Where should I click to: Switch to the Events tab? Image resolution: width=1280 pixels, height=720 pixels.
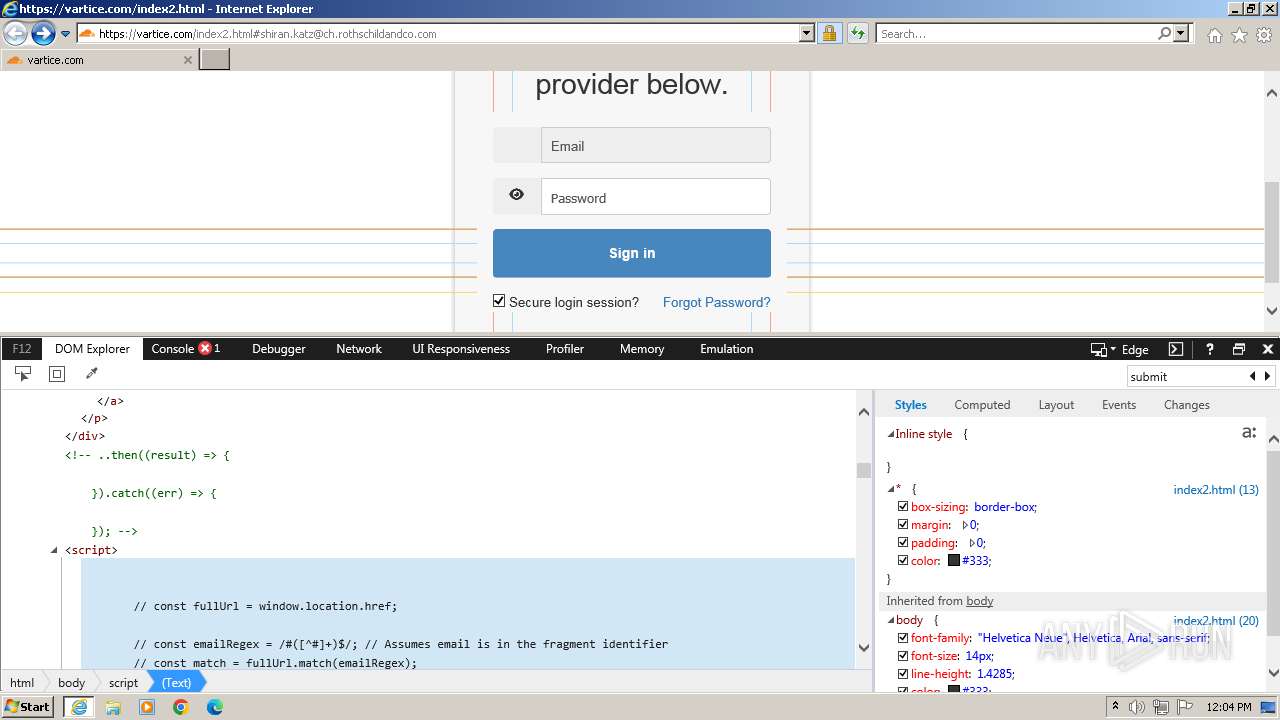[1119, 405]
